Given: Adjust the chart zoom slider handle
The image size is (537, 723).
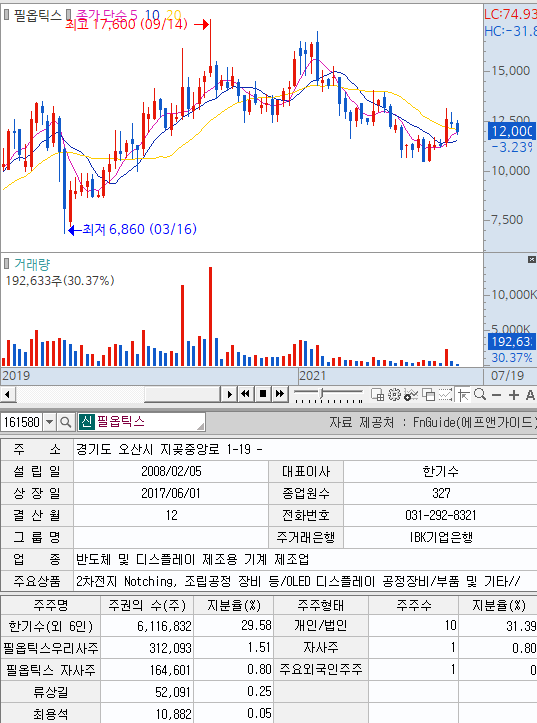Looking at the screenshot, I should [323, 393].
